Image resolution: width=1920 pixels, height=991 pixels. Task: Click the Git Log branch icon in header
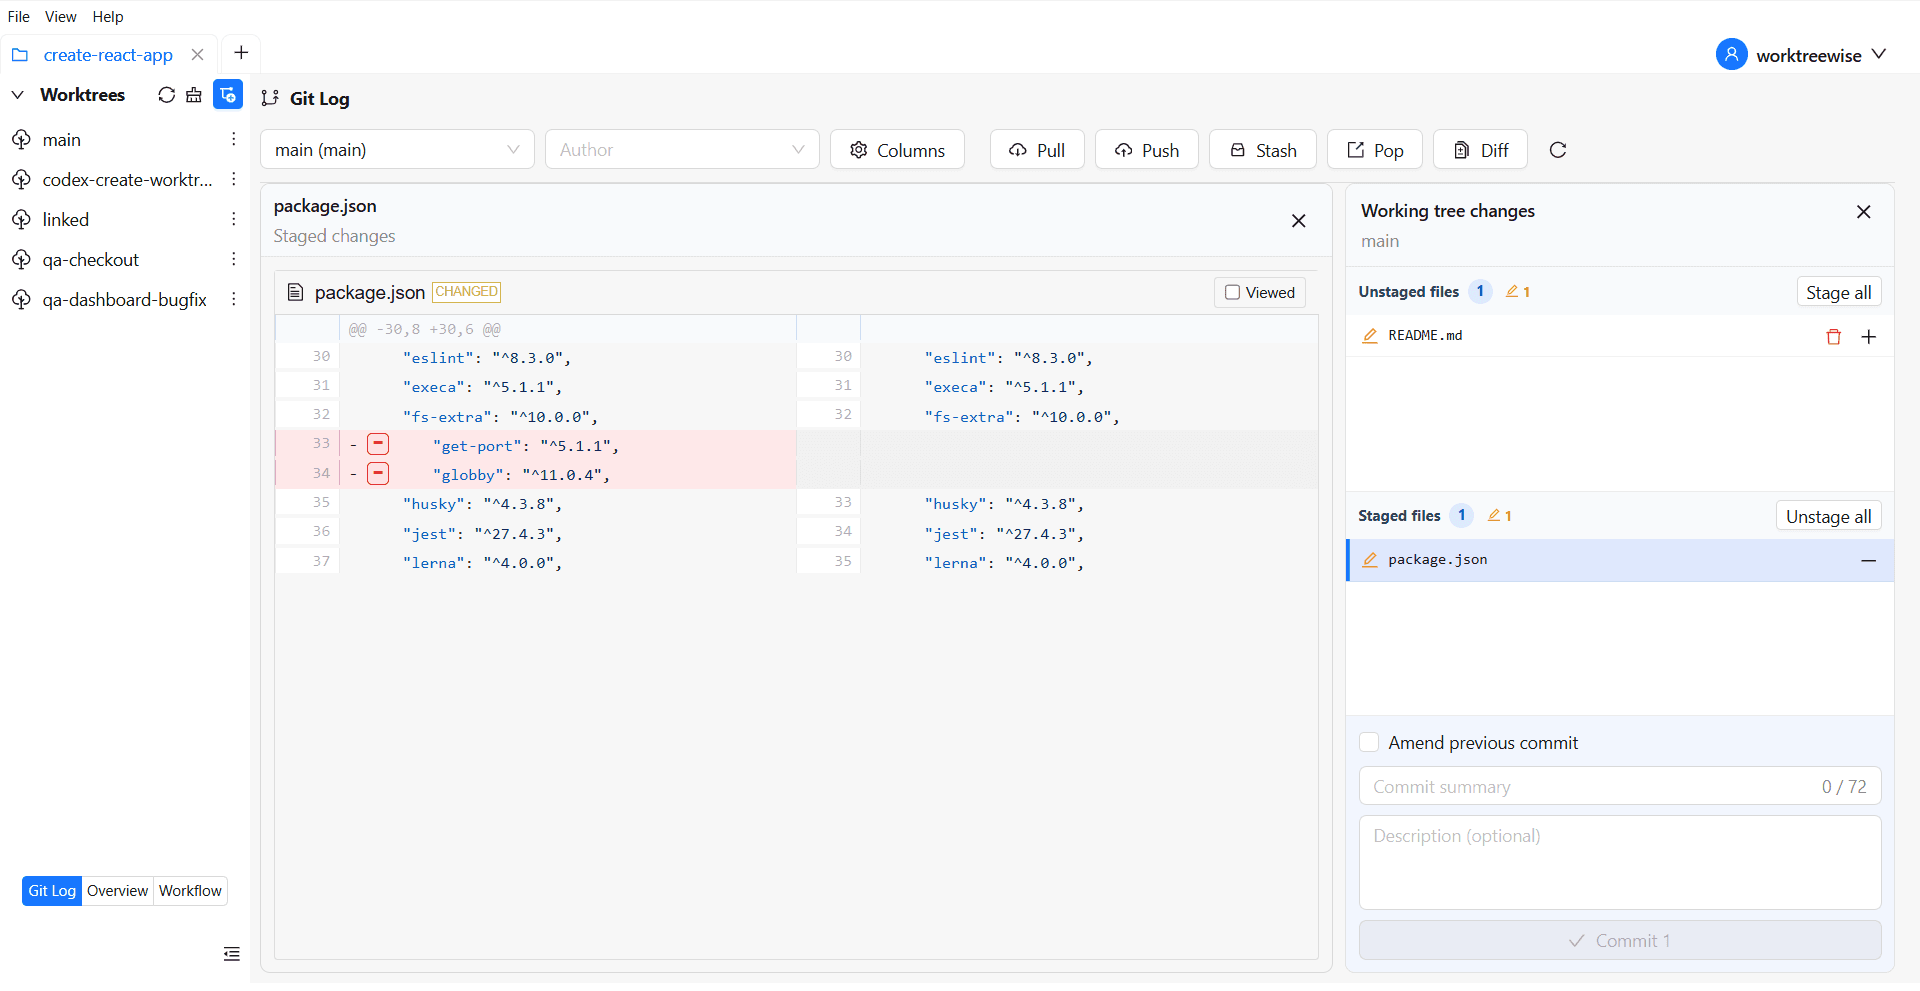270,98
